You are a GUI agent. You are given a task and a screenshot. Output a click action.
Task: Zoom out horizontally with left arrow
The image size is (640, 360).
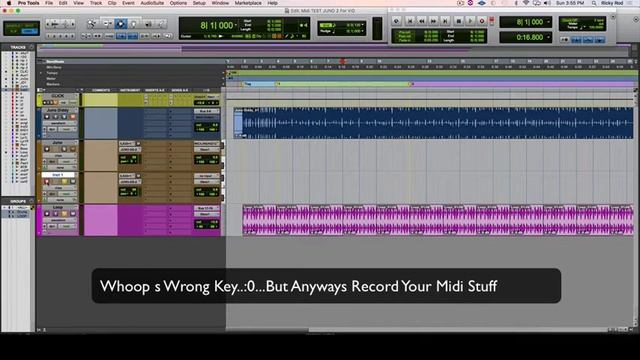pyautogui.click(x=48, y=24)
